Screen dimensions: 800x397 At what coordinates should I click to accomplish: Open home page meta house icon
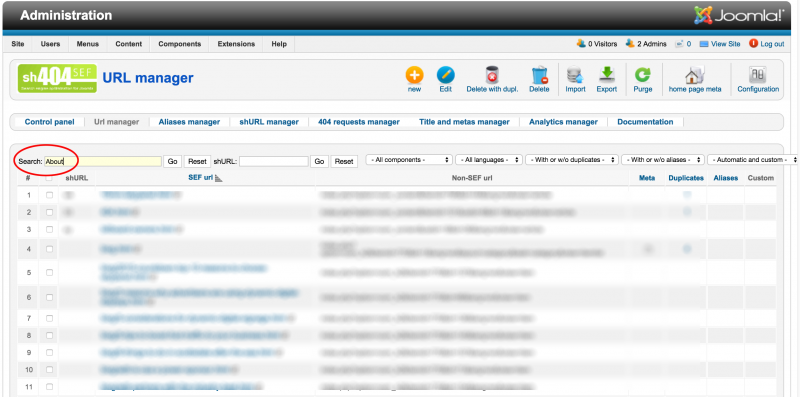[x=694, y=76]
